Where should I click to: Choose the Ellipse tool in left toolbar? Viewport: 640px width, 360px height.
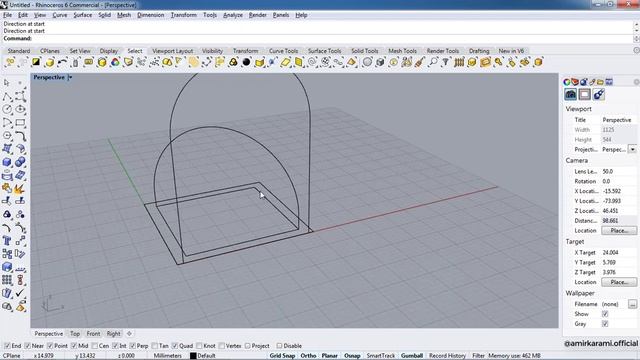[x=20, y=109]
